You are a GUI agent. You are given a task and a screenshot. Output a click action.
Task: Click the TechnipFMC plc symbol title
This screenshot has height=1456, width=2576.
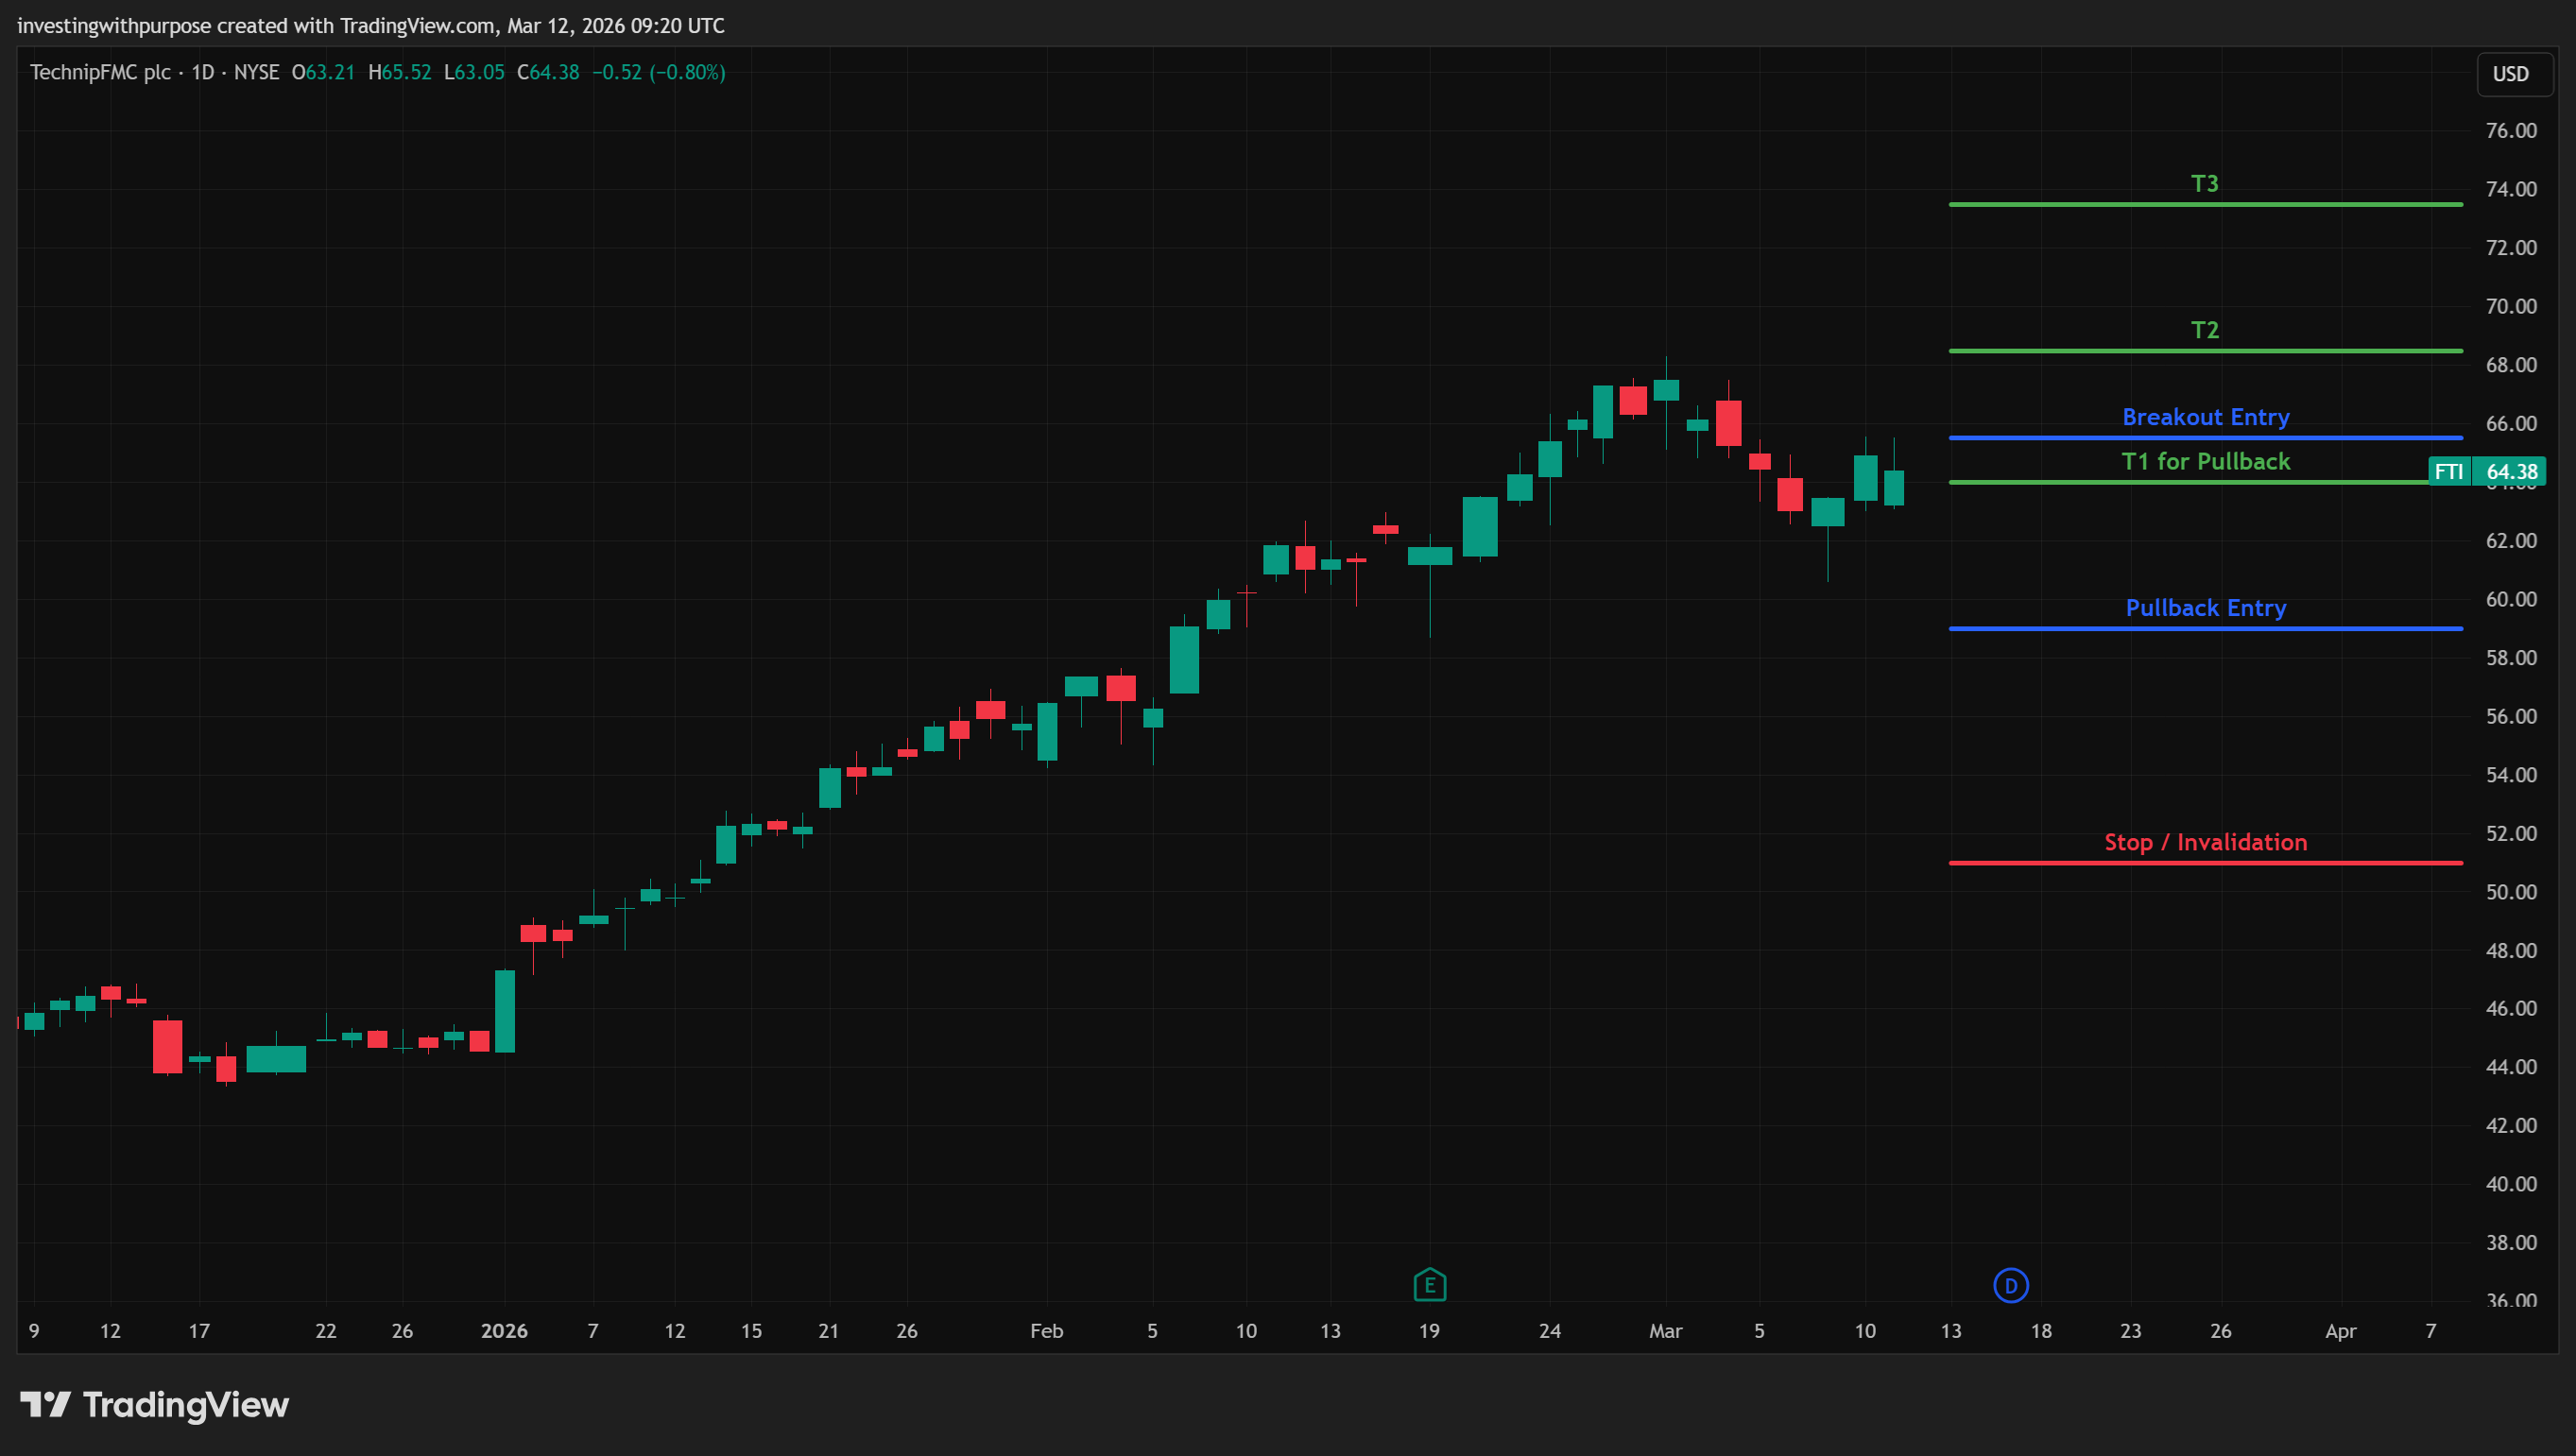100,72
